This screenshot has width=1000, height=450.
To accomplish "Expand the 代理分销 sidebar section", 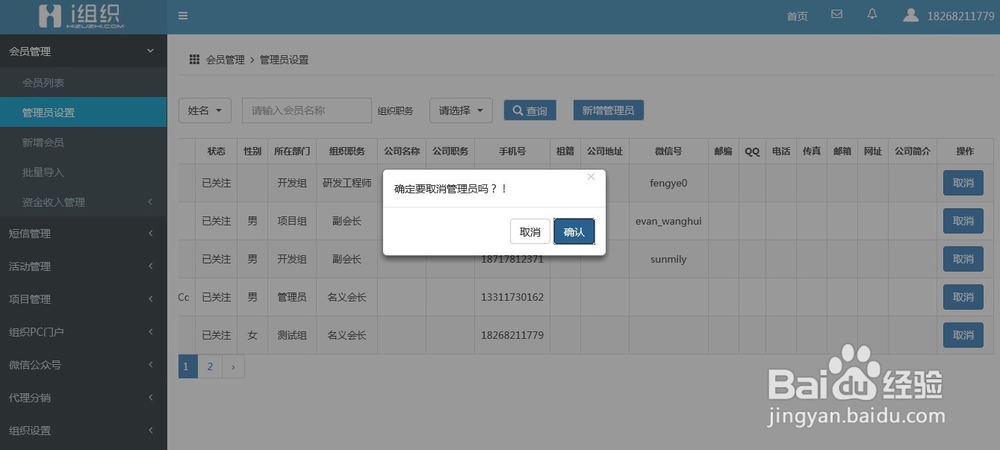I will (x=84, y=397).
